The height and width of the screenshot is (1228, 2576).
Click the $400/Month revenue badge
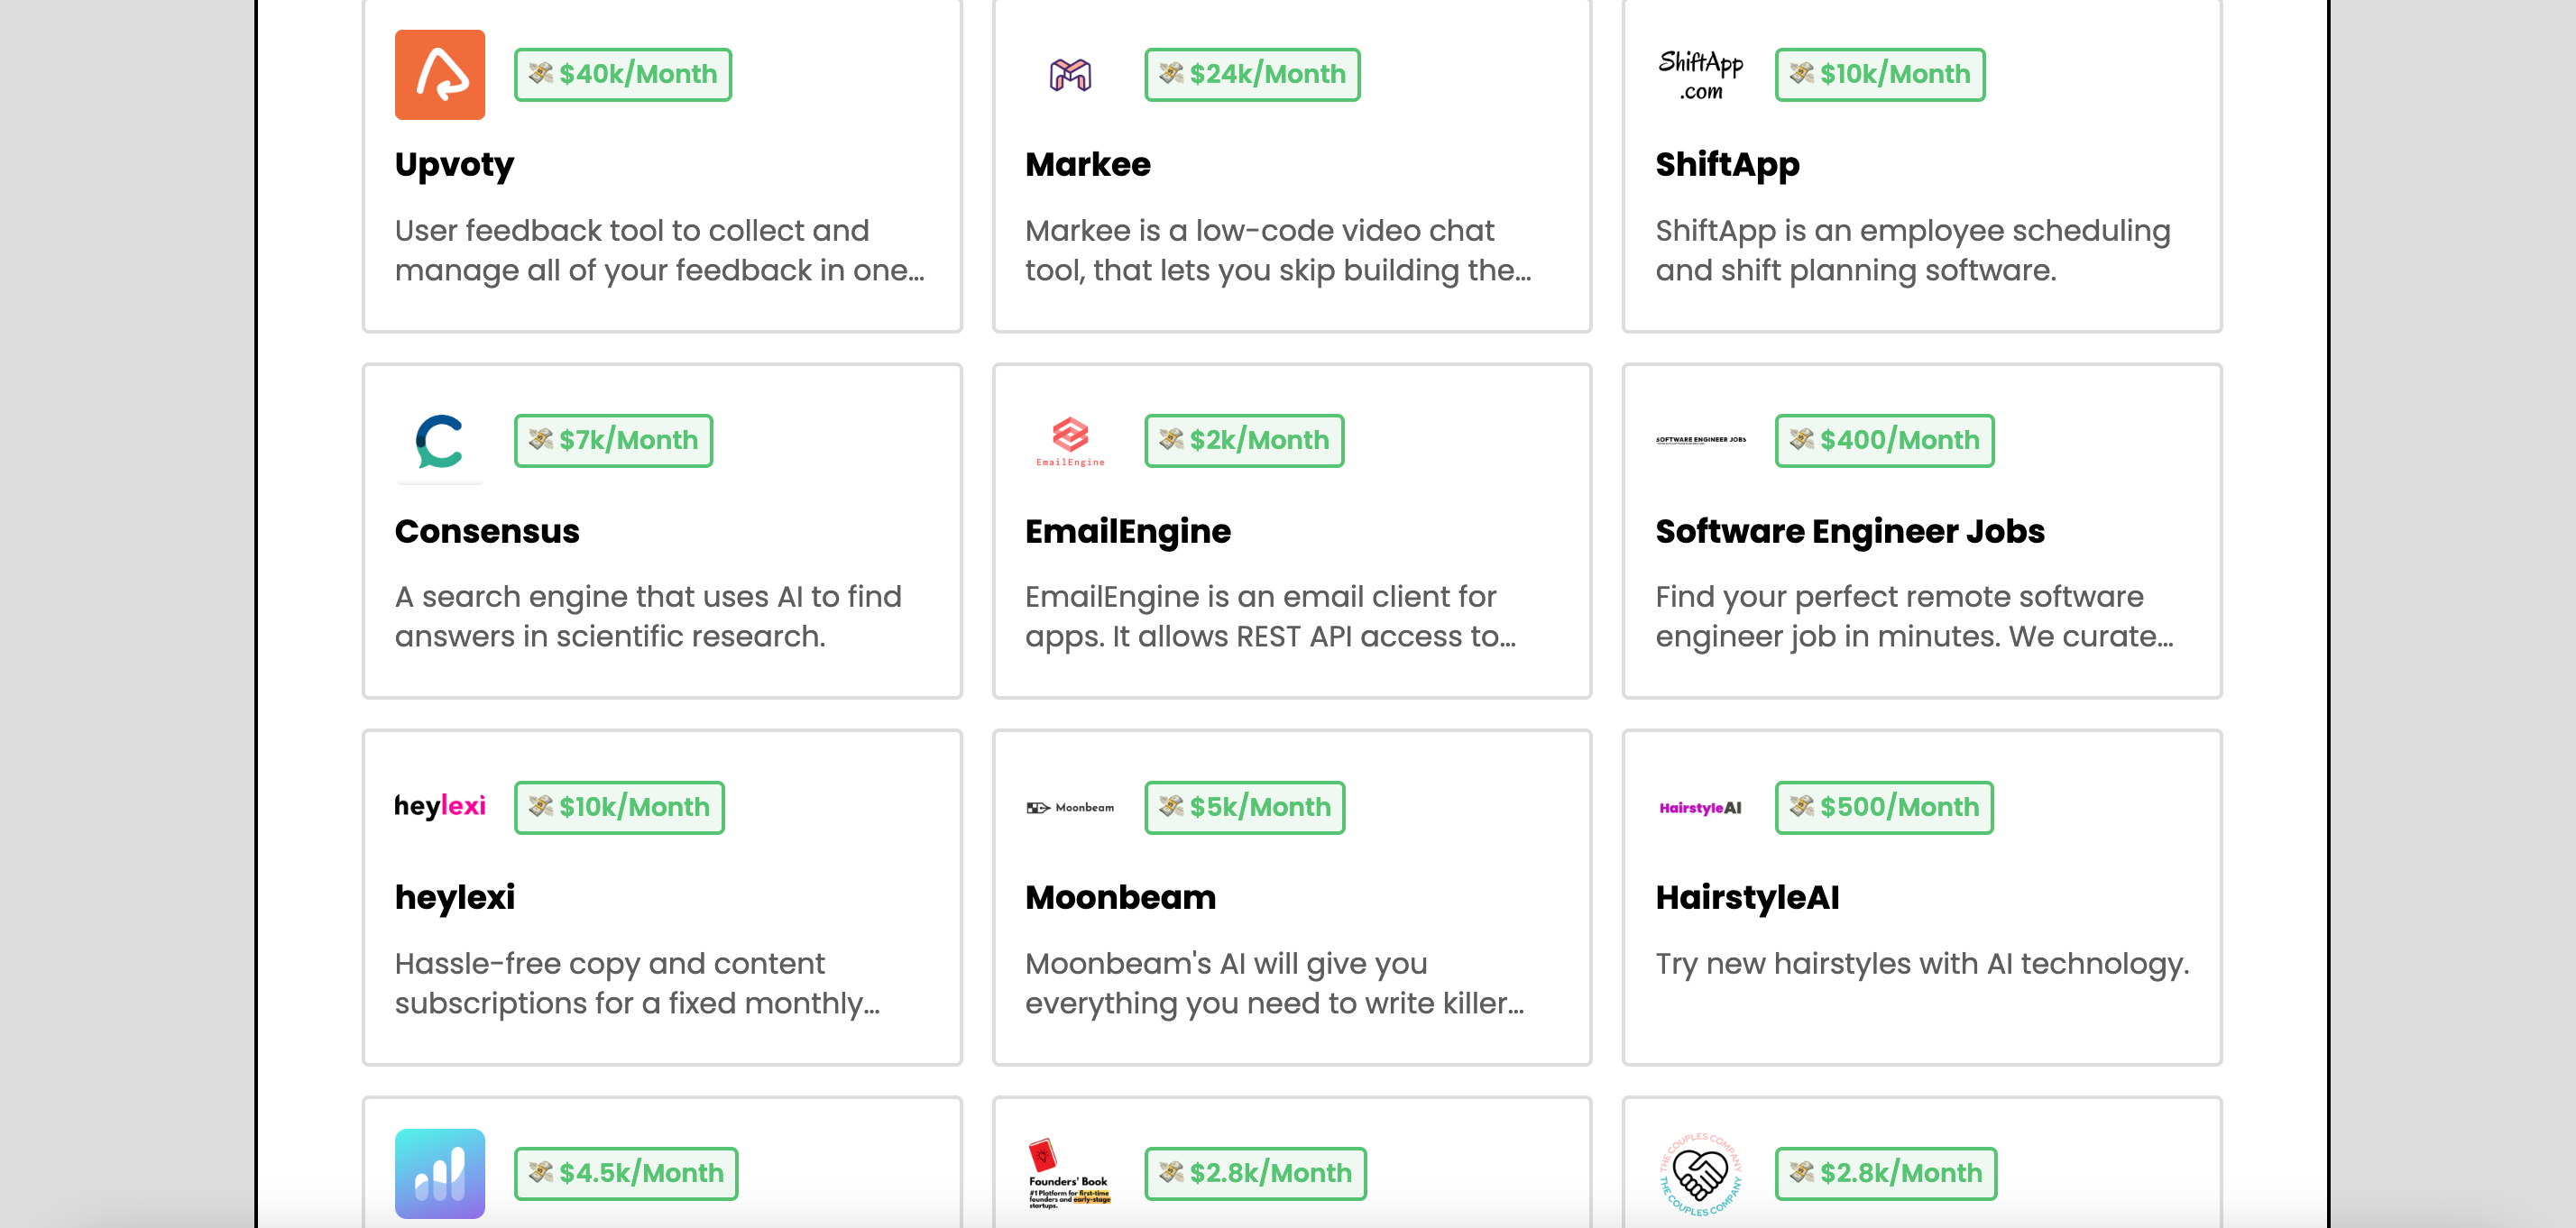(x=1884, y=441)
